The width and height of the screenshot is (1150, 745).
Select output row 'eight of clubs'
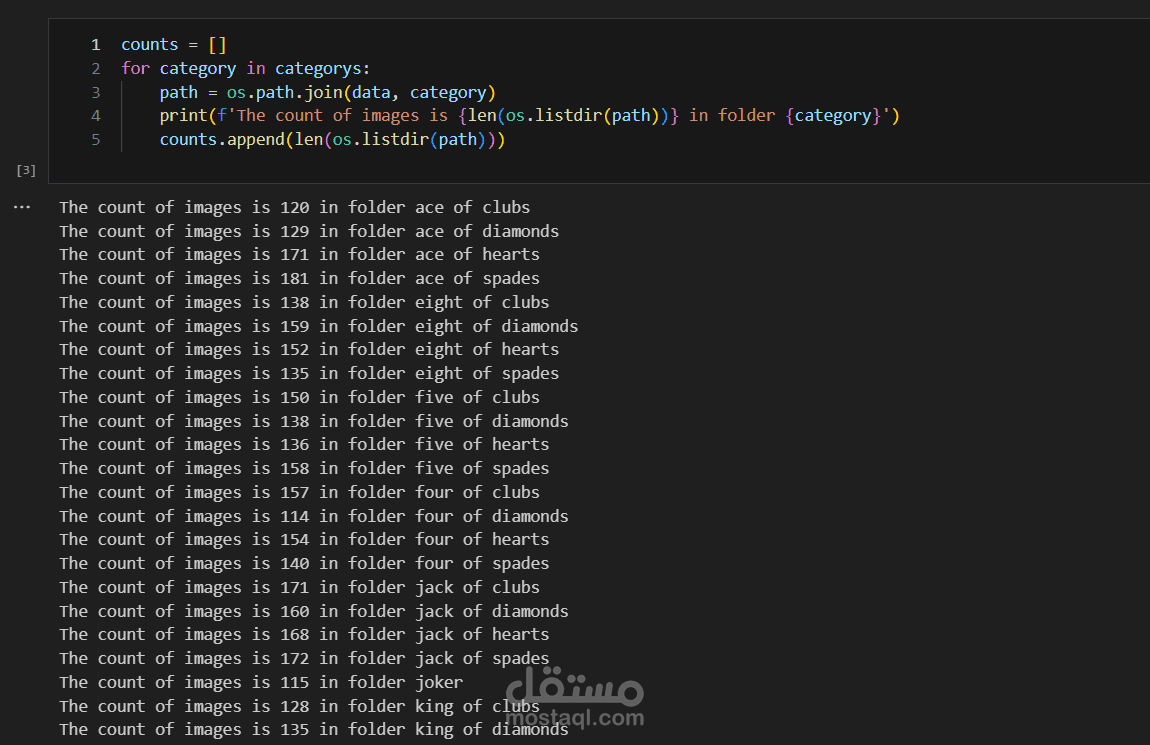point(304,302)
